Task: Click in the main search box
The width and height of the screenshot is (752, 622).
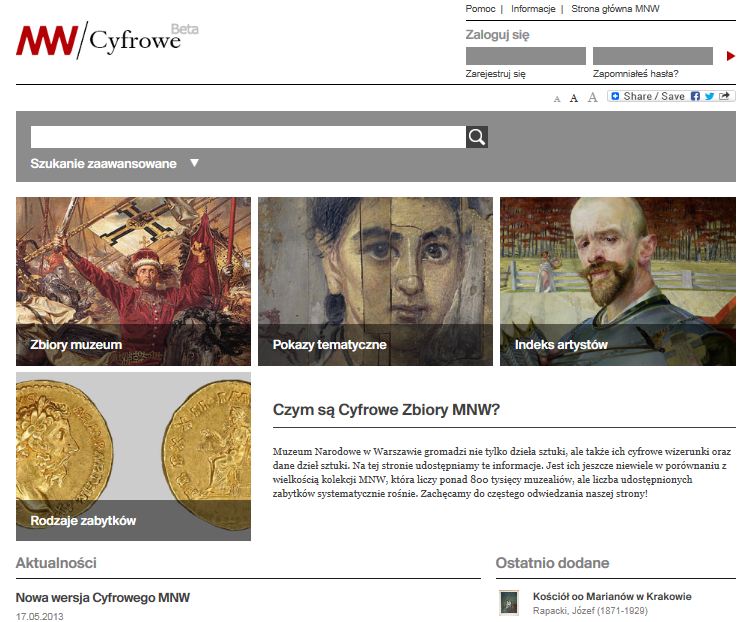Action: coord(248,137)
